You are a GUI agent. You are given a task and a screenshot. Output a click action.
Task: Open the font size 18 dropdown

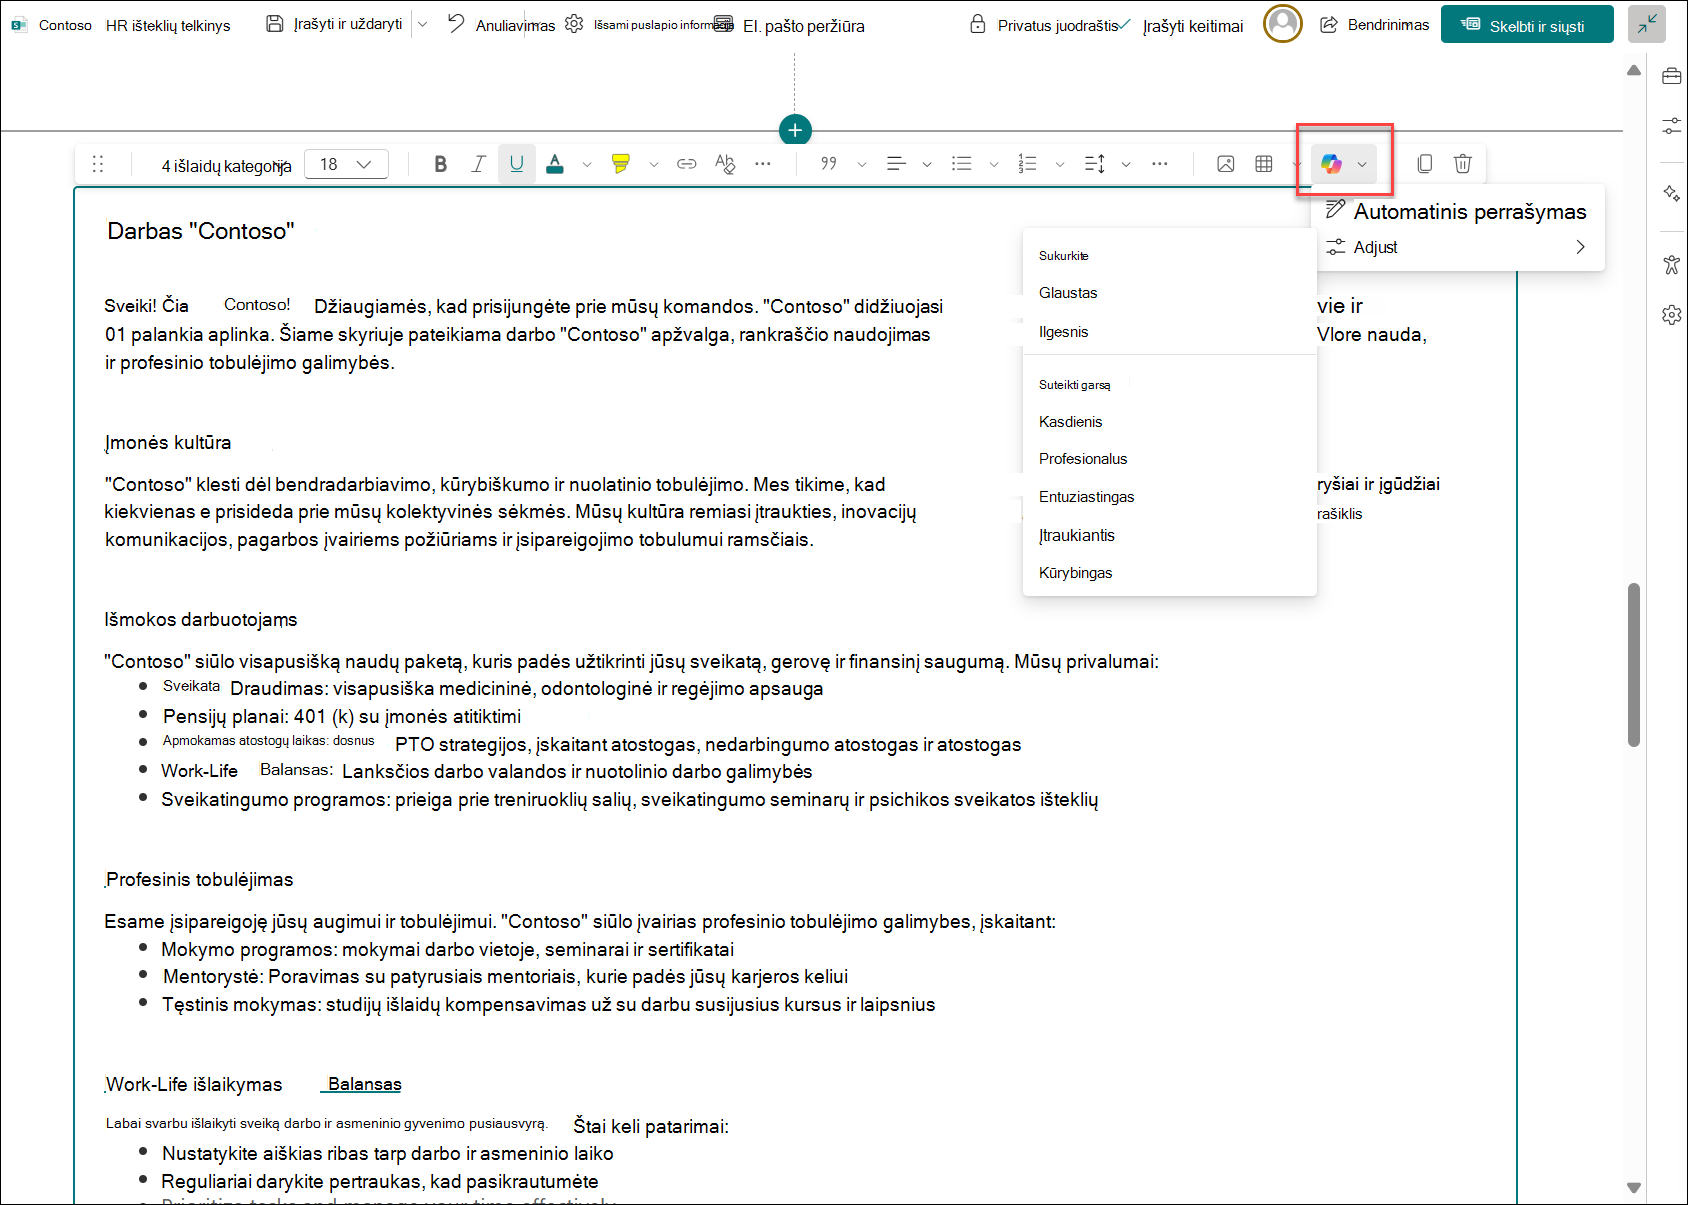click(345, 164)
